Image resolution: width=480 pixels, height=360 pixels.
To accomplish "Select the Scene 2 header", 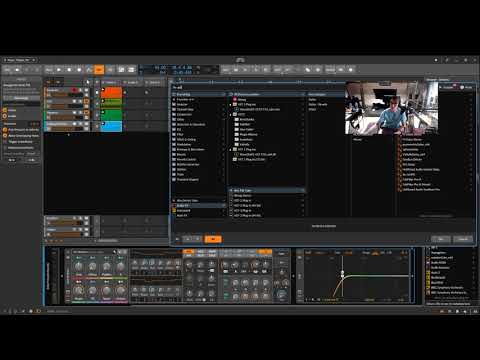I will click(133, 82).
